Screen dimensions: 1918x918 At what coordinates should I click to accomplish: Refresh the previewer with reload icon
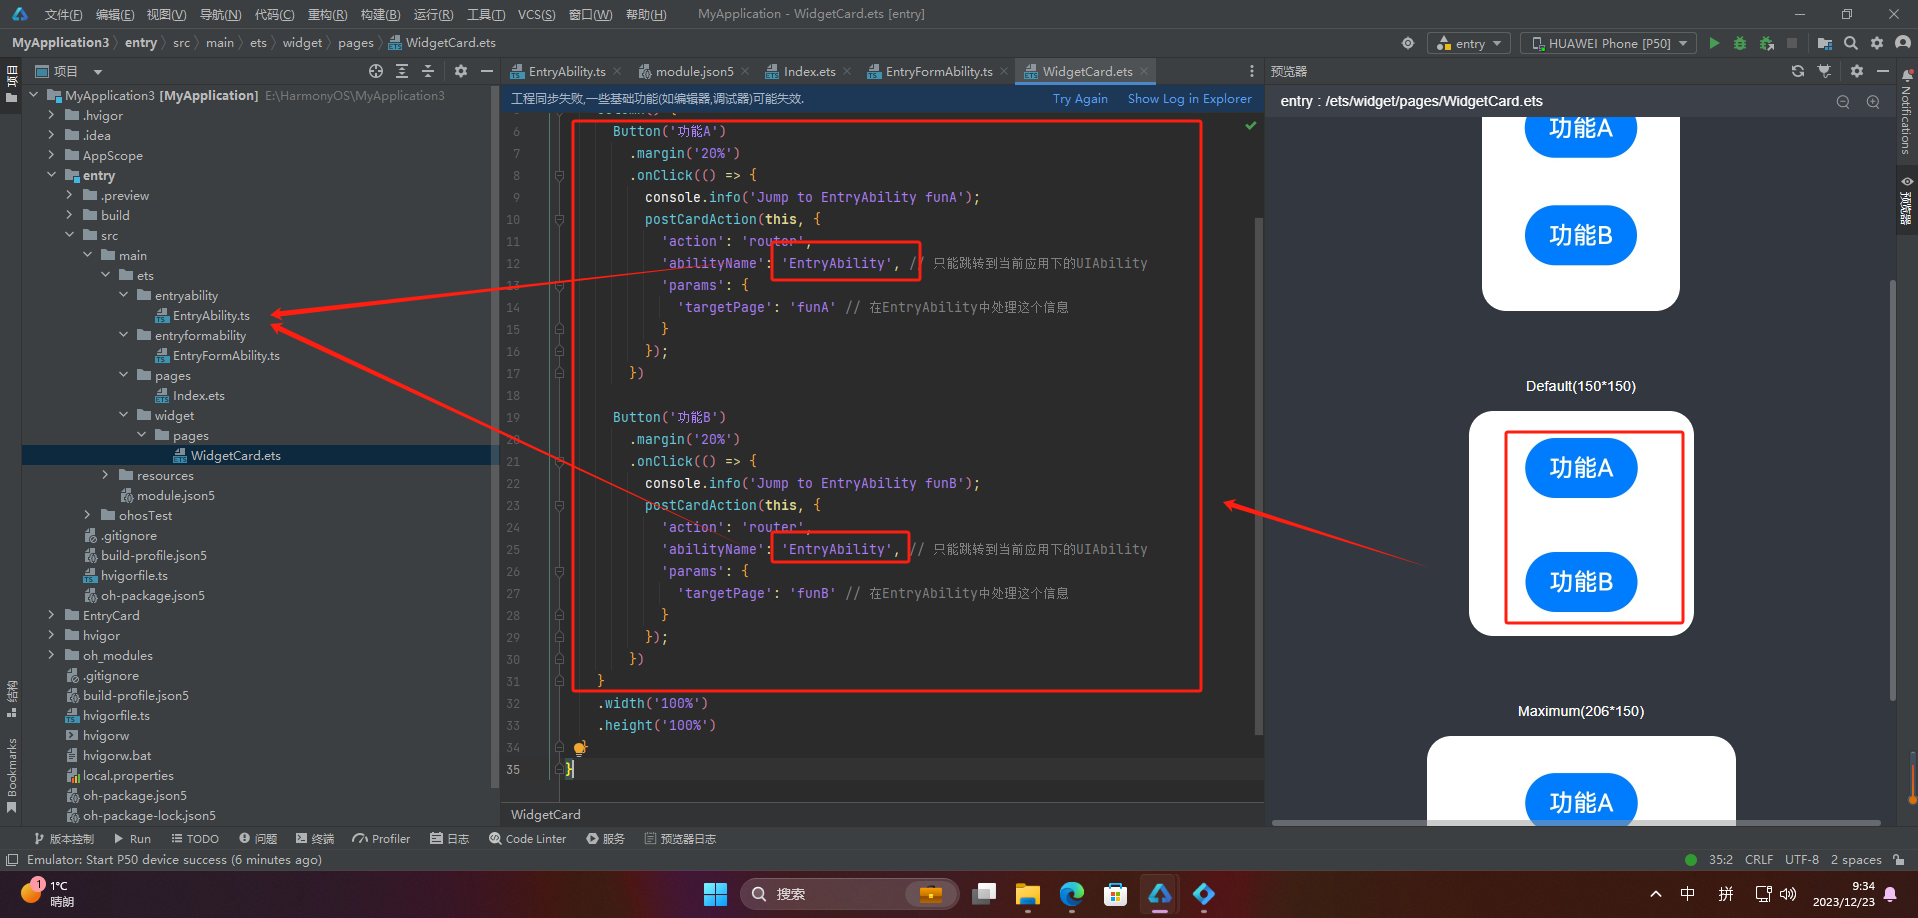1798,71
